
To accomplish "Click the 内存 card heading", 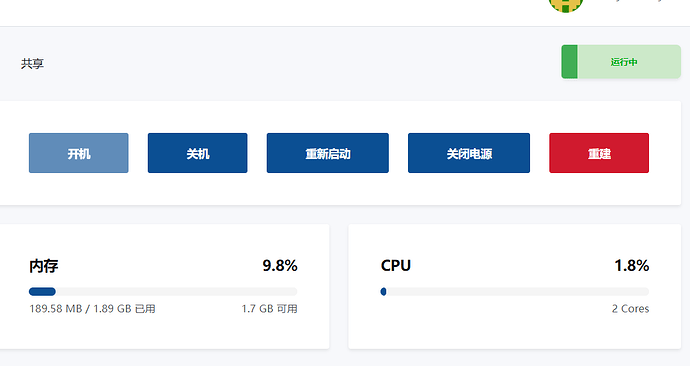I will coord(44,266).
